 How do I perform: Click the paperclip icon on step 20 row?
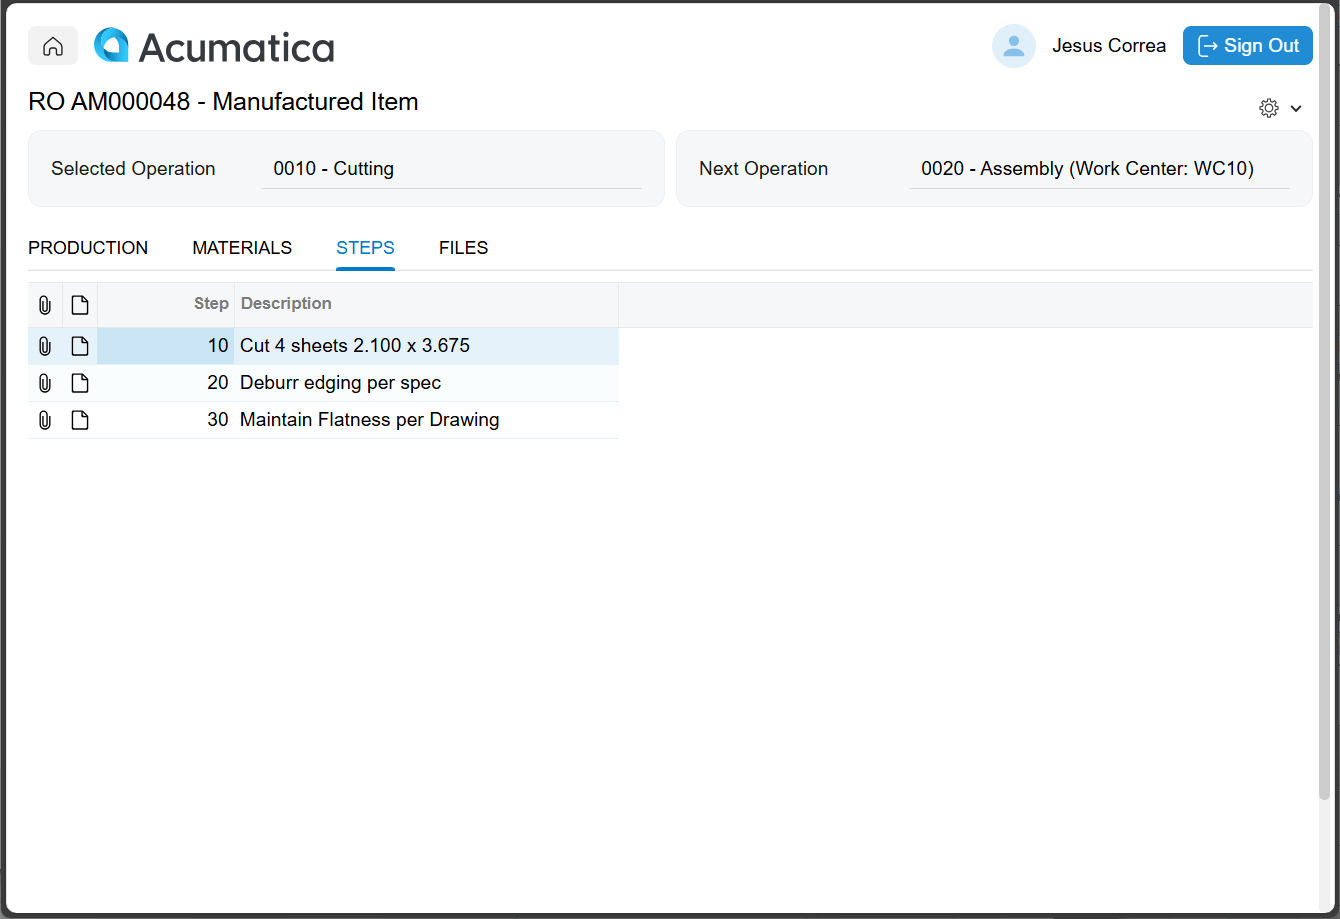pos(45,383)
